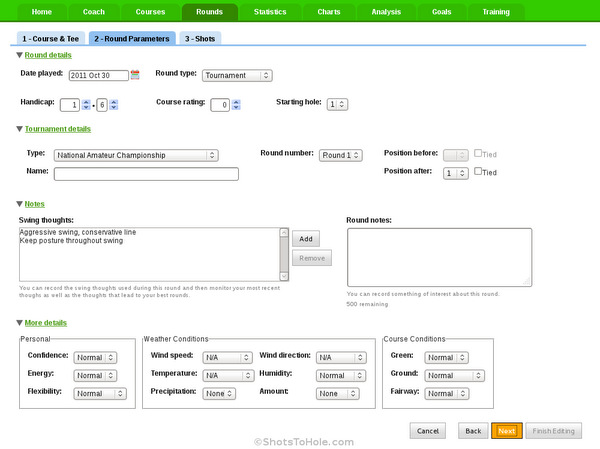Open the Round type dropdown

tap(237, 75)
